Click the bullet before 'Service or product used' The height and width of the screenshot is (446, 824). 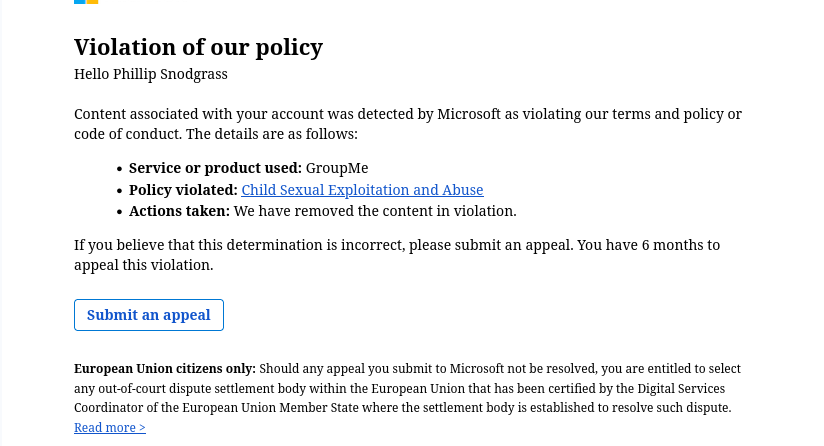(x=119, y=169)
